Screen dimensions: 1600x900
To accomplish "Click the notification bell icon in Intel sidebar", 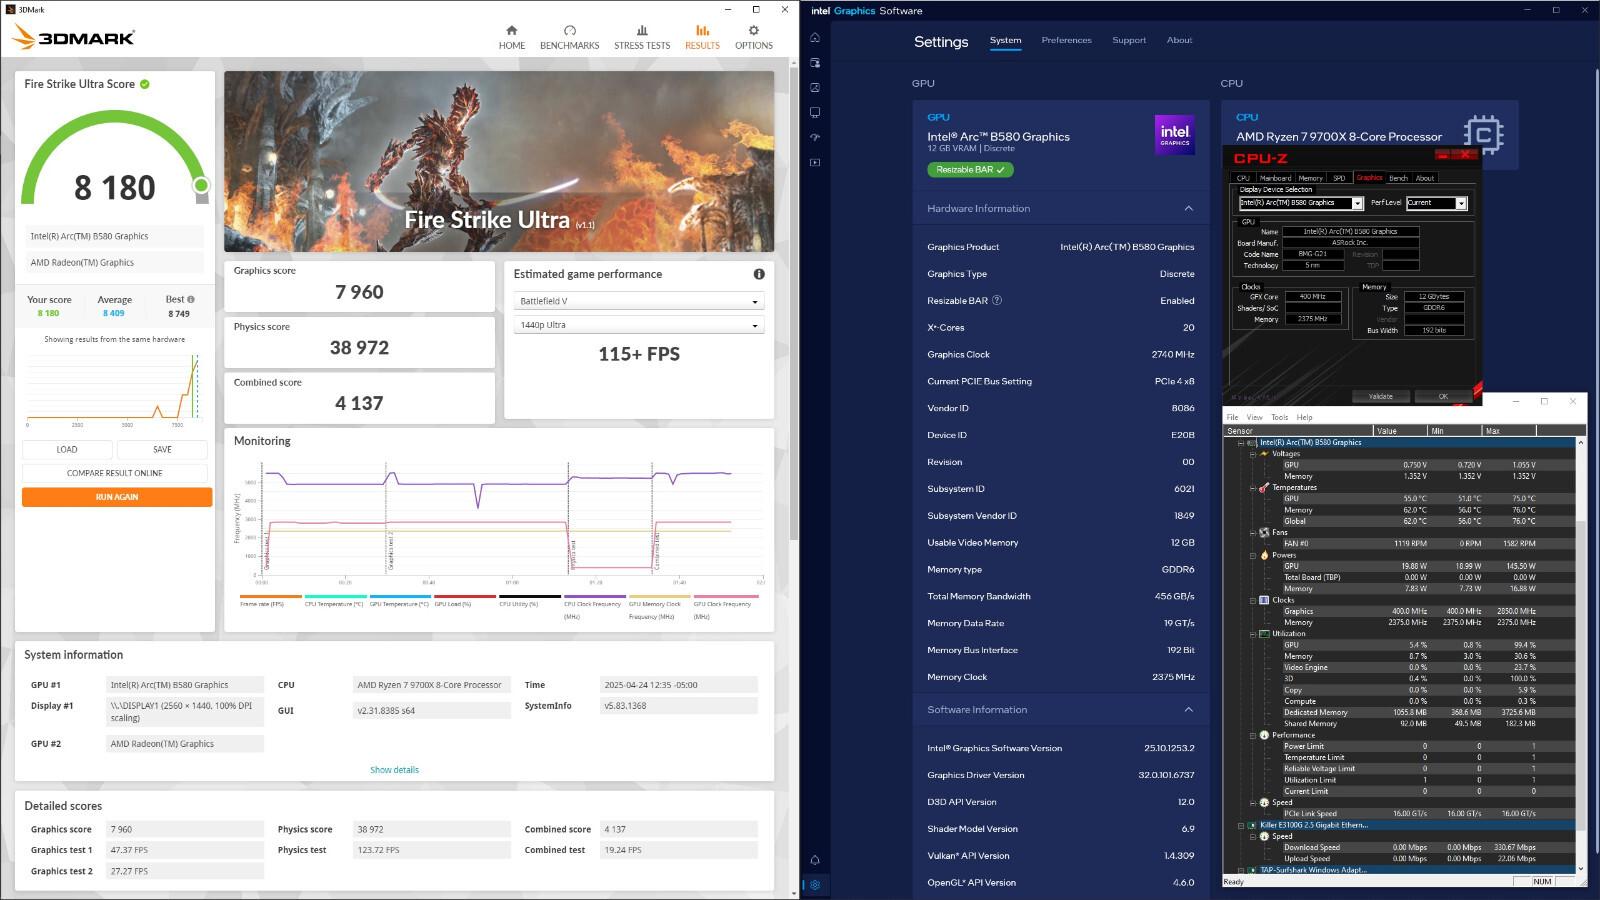I will [815, 860].
